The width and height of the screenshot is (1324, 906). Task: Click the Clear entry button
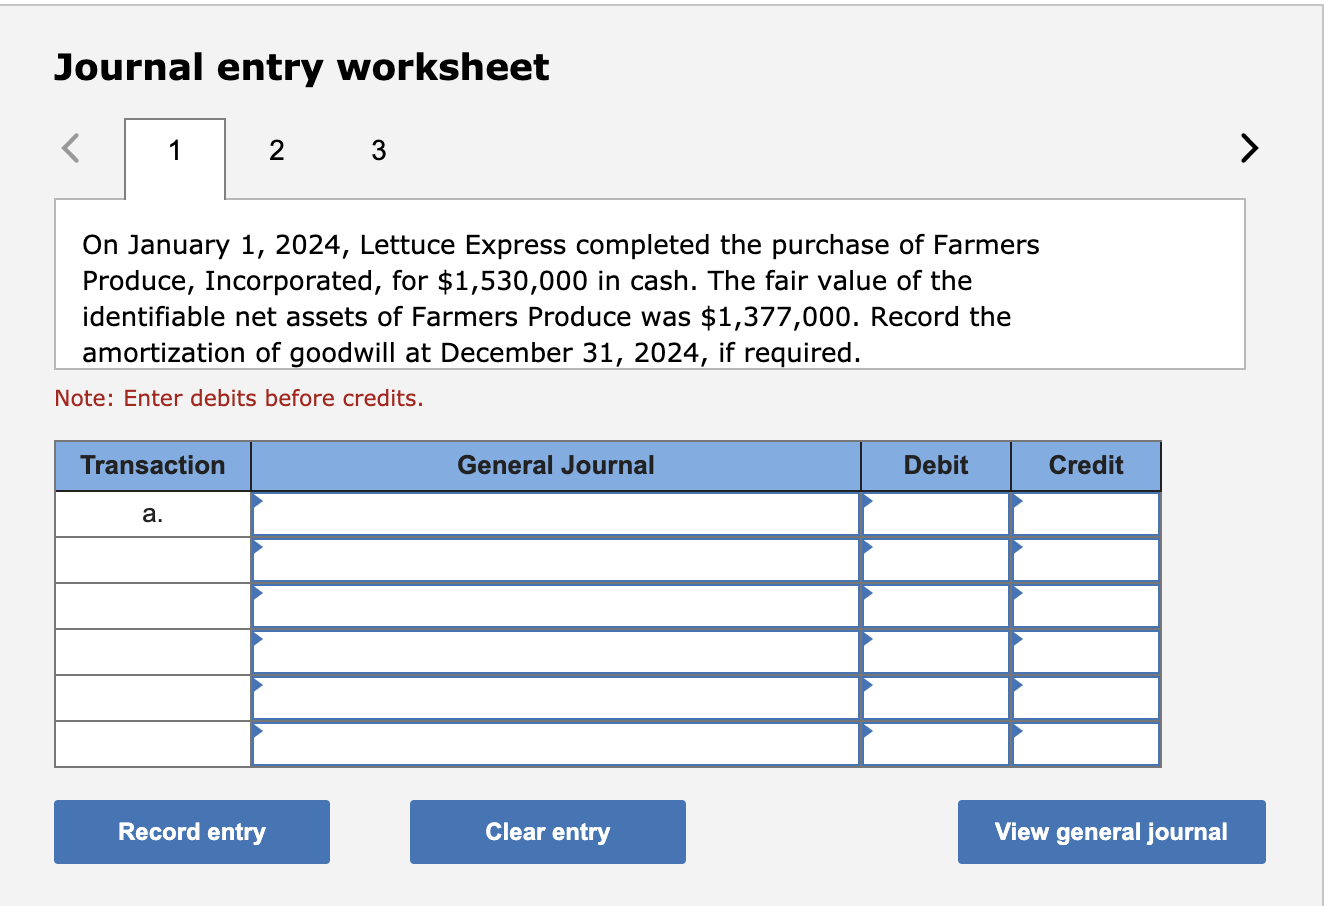(547, 831)
